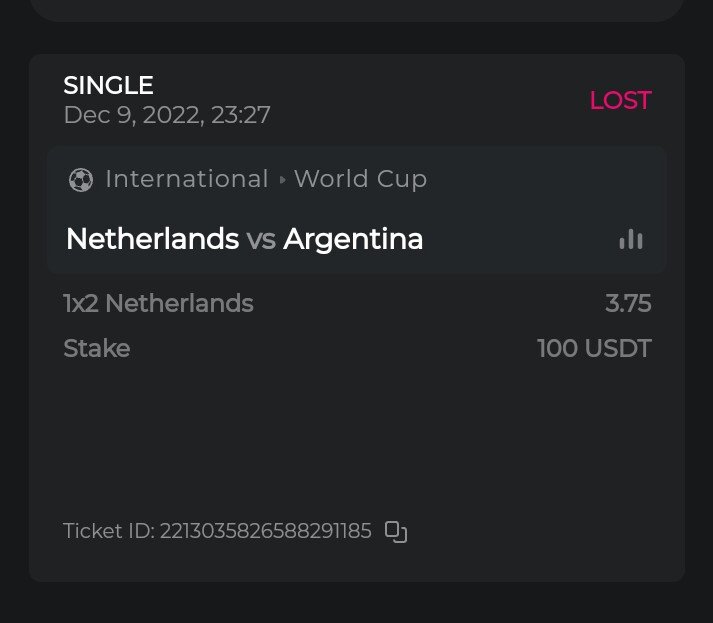This screenshot has height=623, width=713.
Task: Copy the ticket ID using copy icon
Action: [396, 532]
